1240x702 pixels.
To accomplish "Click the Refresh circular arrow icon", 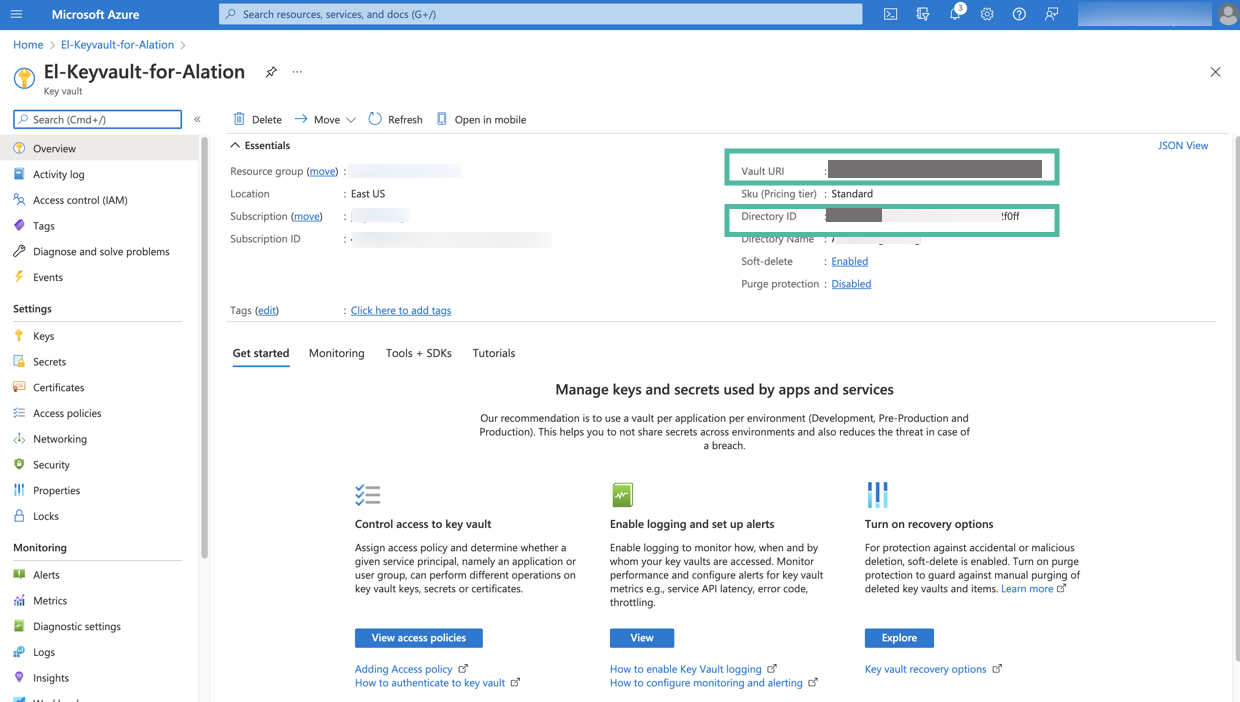I will click(x=375, y=119).
